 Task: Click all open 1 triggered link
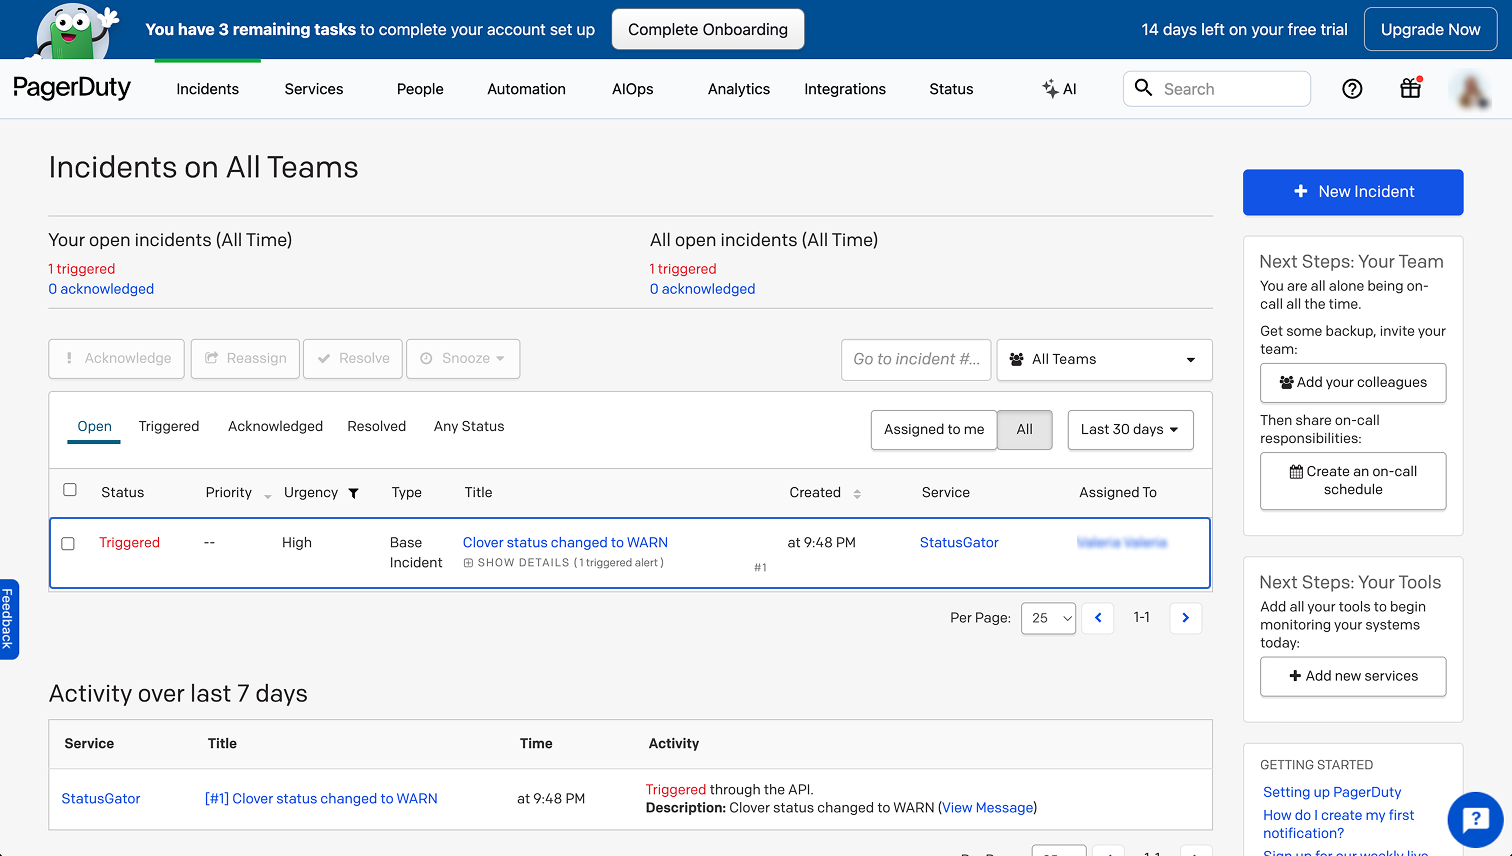(683, 269)
